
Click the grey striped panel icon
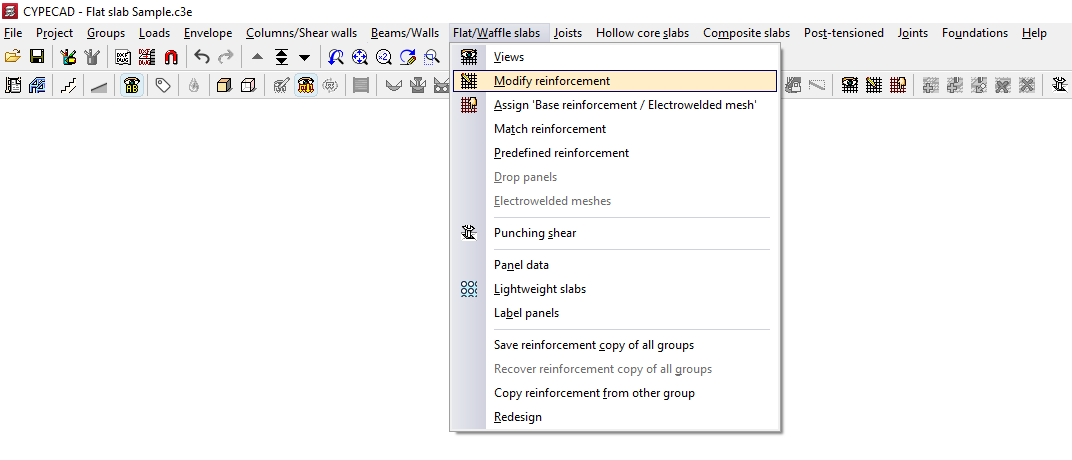pyautogui.click(x=362, y=85)
